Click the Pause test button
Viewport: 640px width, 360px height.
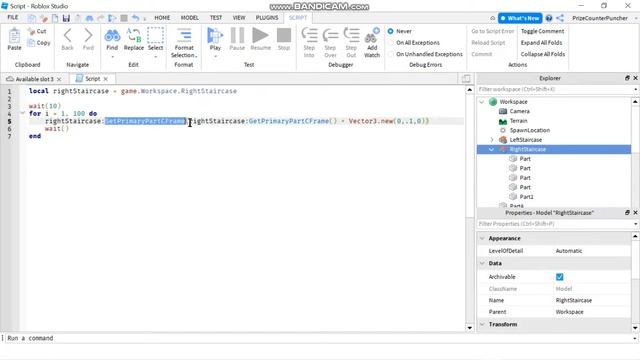pyautogui.click(x=237, y=36)
